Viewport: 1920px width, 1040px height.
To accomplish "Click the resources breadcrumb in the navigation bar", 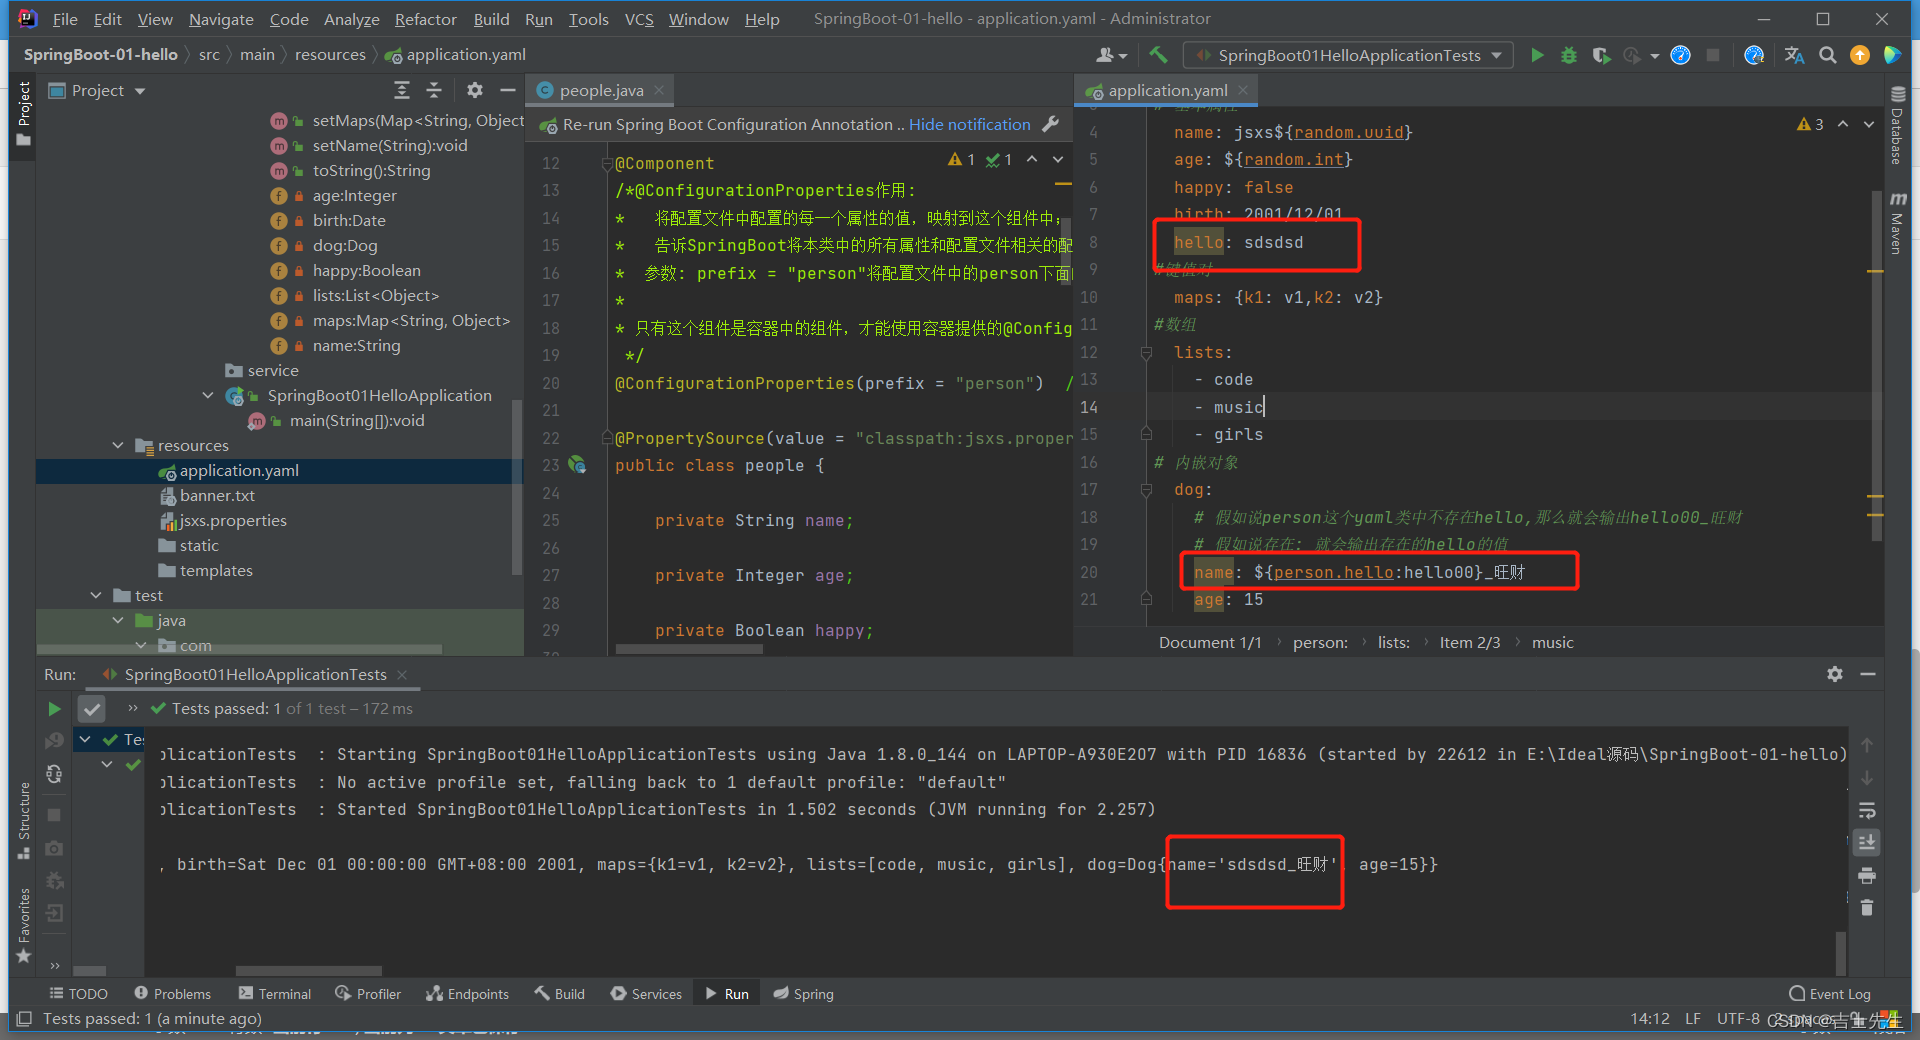I will [x=330, y=55].
